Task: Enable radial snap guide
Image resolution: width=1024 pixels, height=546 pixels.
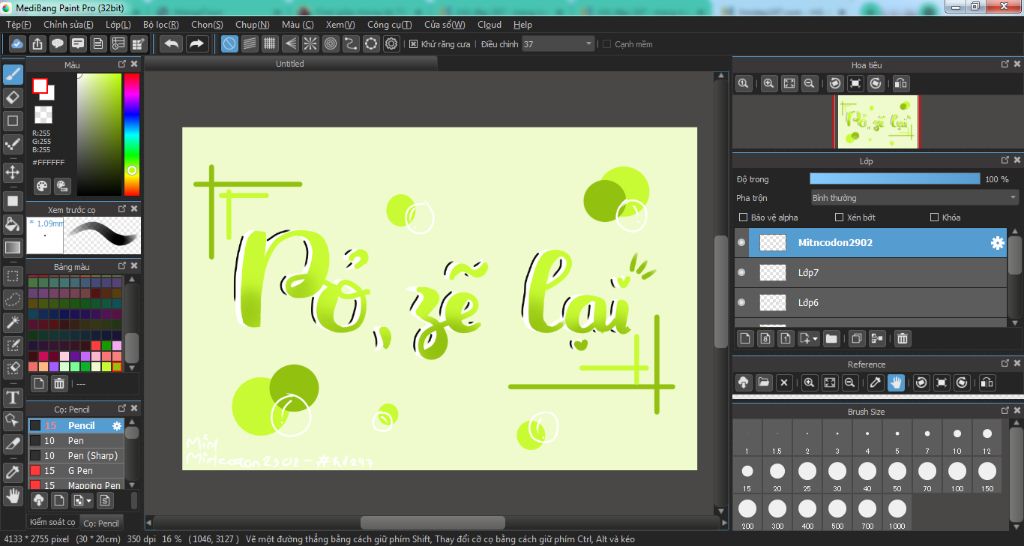Action: (310, 44)
